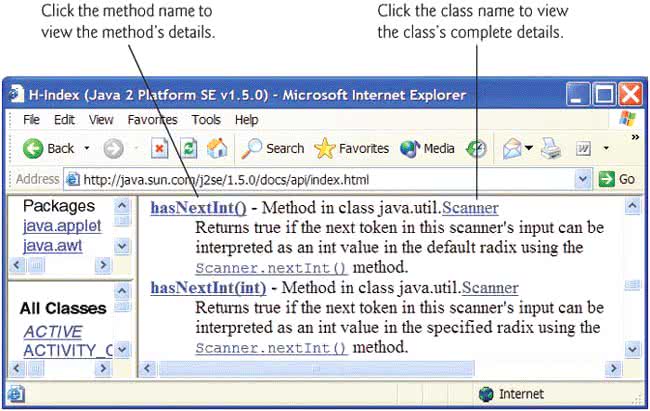
Task: Print the page with the printer icon
Action: (x=551, y=148)
